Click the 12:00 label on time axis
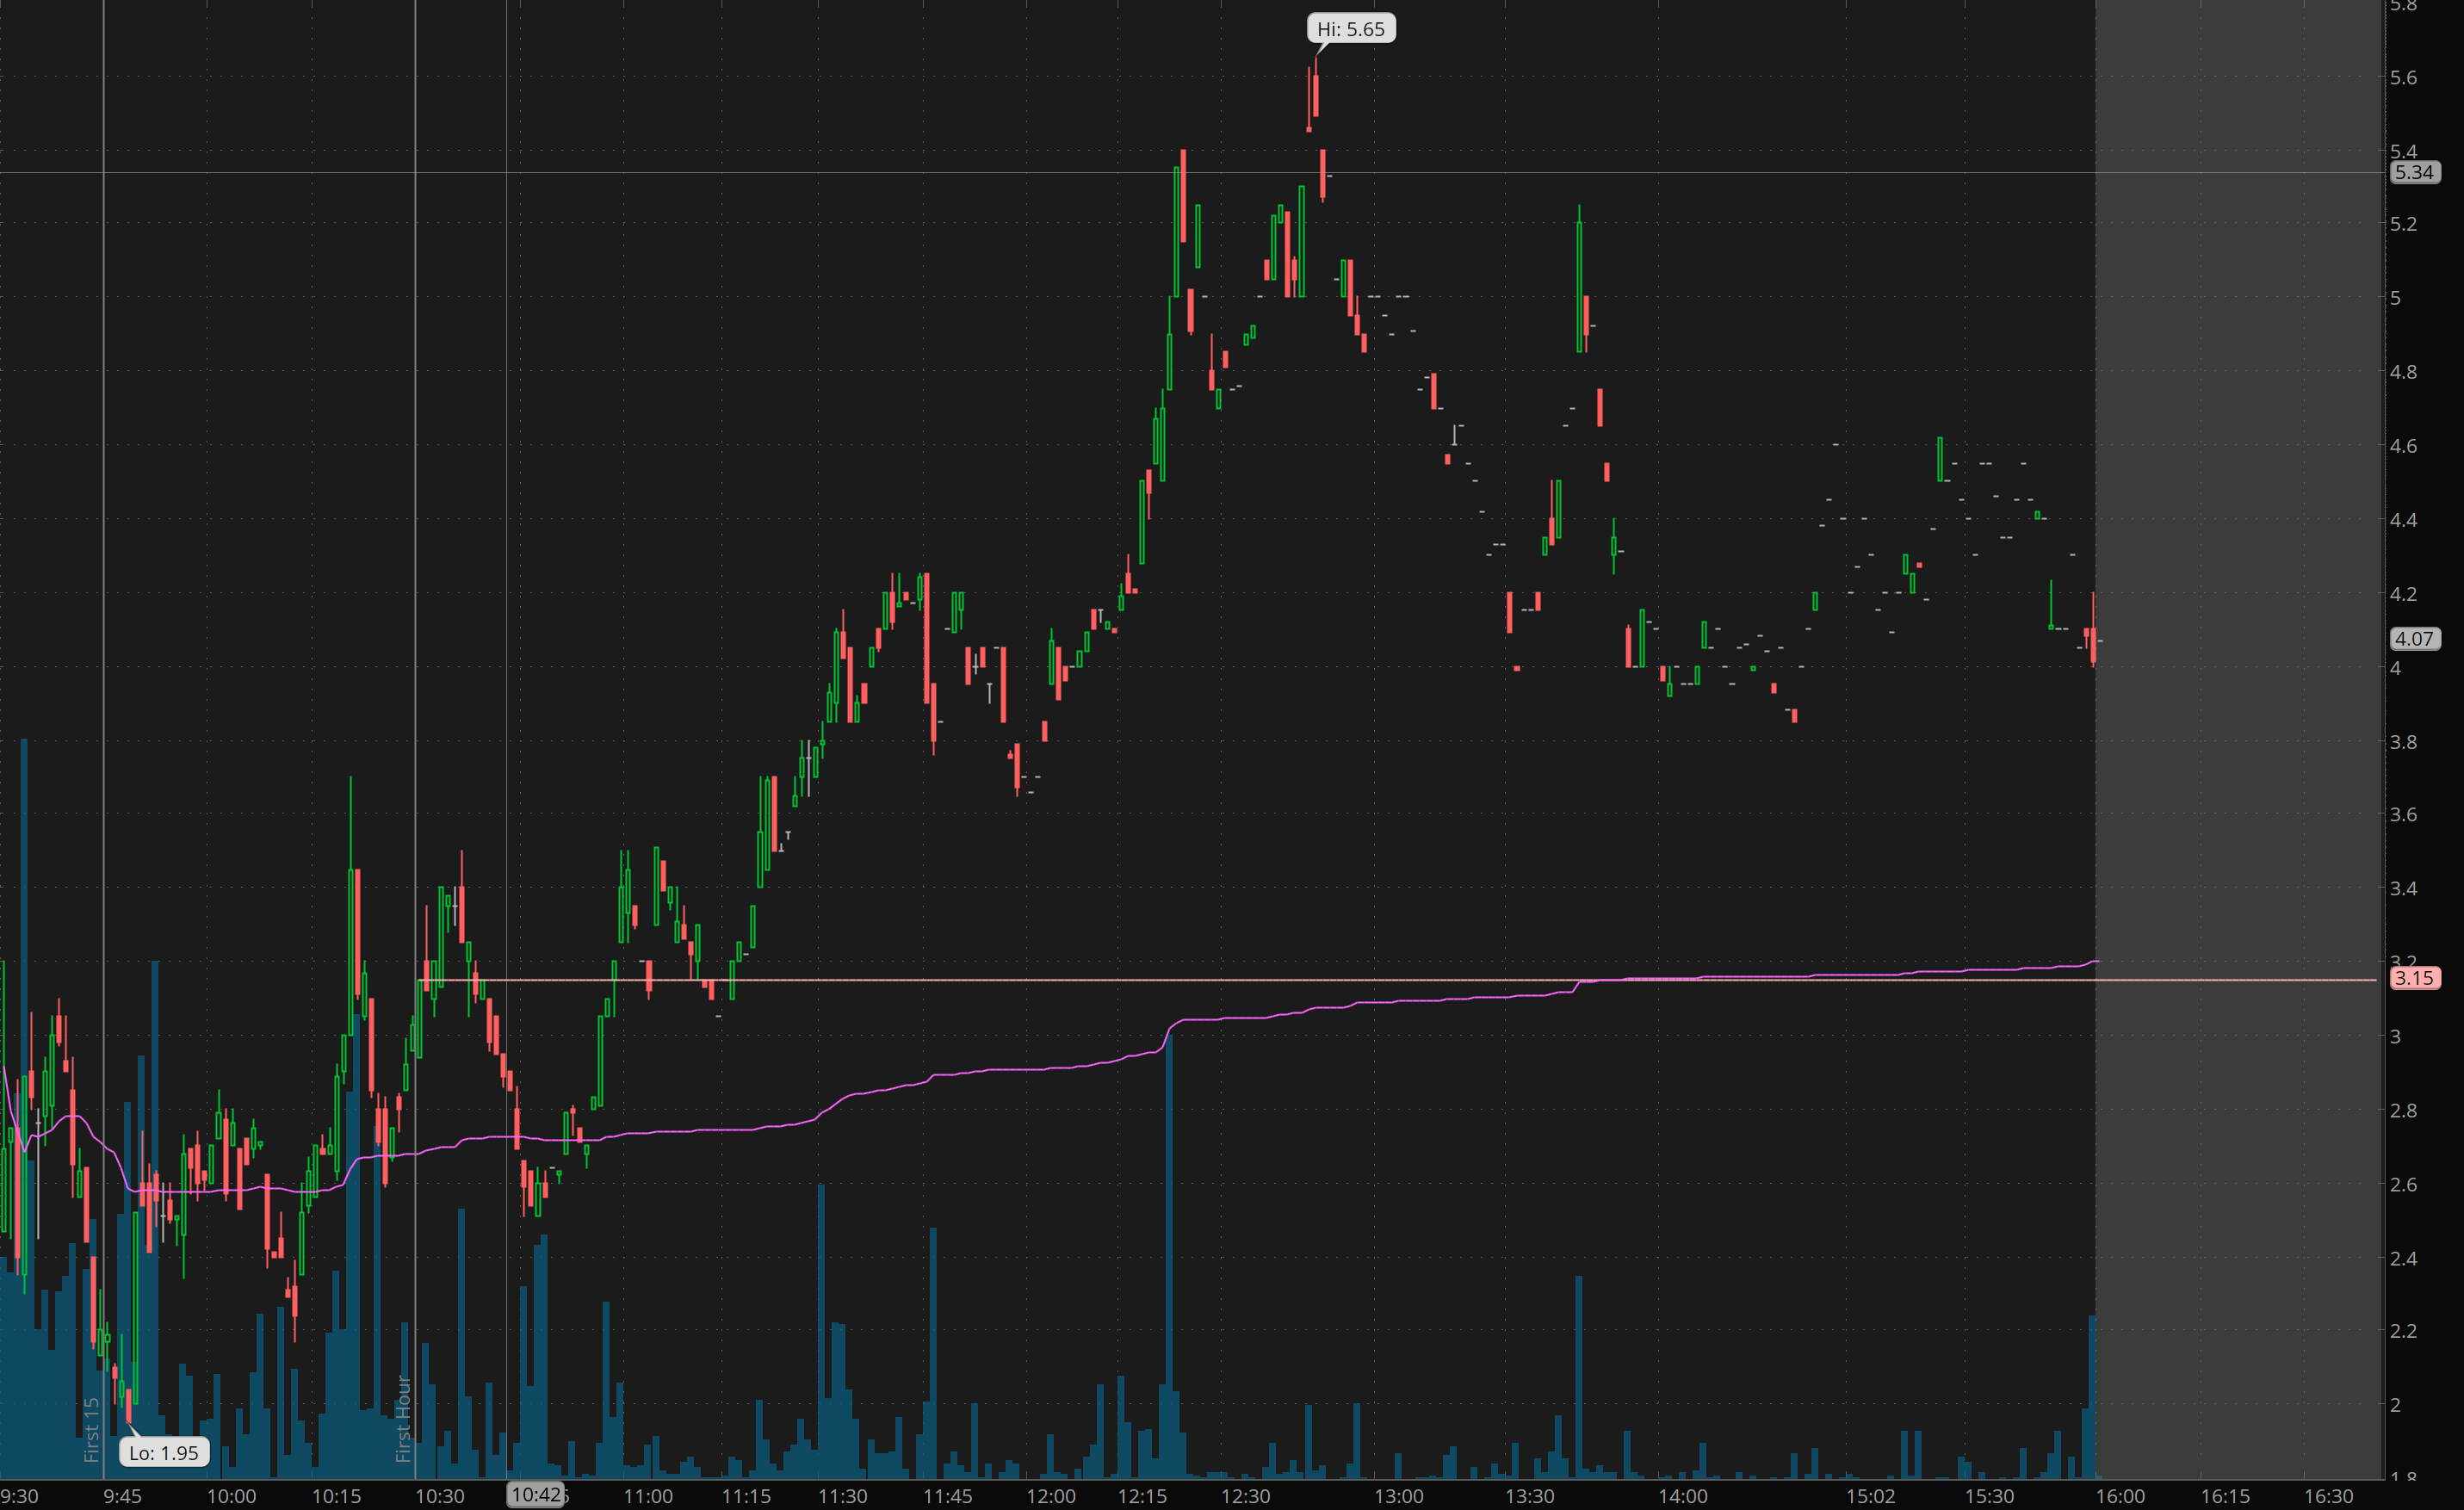 tap(1050, 1496)
